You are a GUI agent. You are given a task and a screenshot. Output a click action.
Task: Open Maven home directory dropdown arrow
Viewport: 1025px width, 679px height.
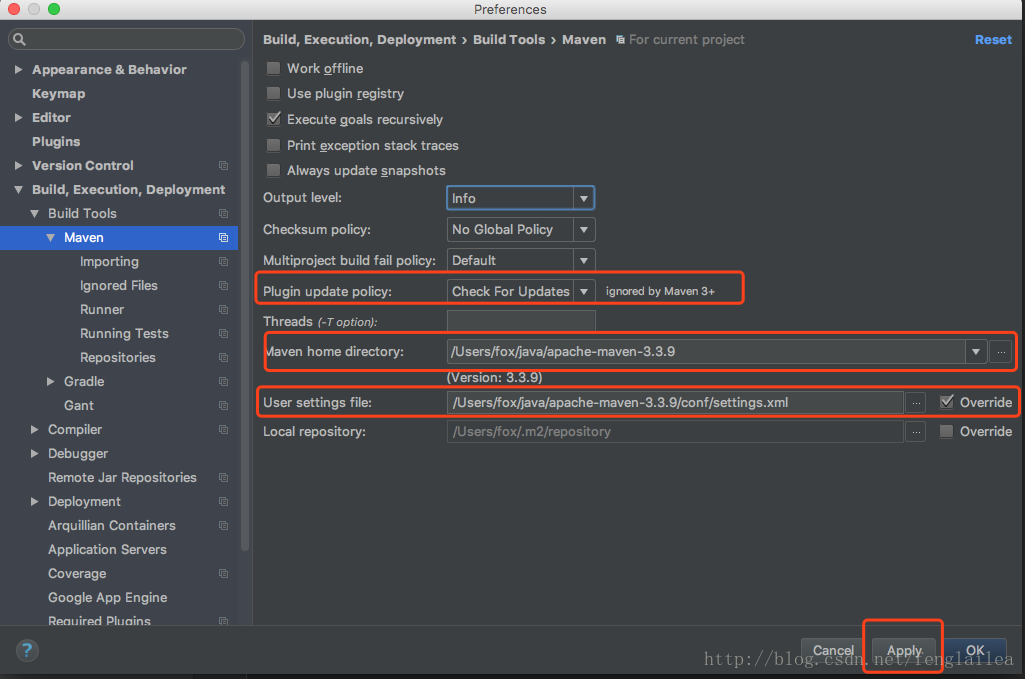tap(975, 352)
